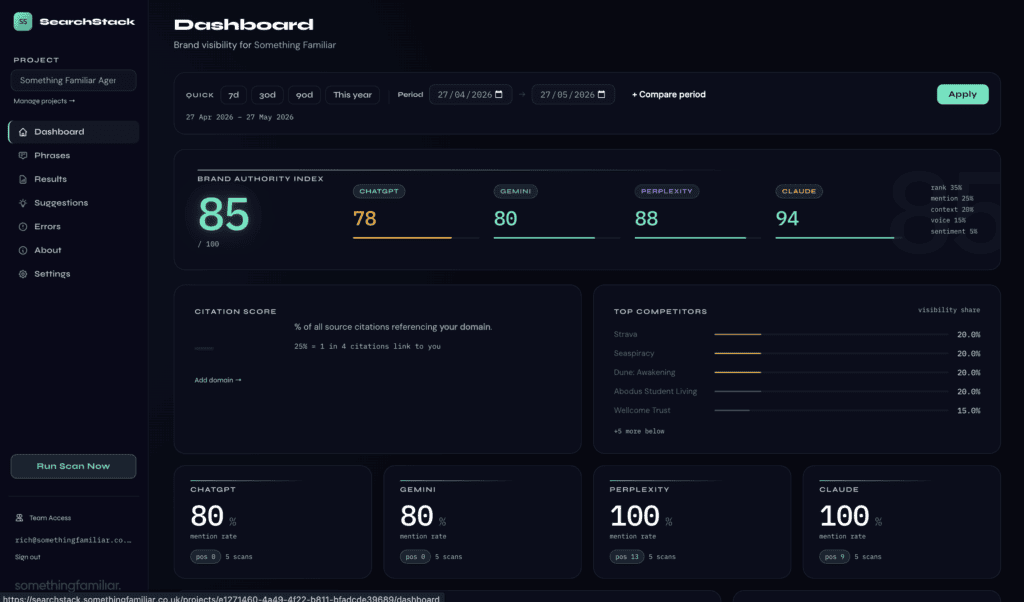Click the 27 Apr 2026 – 27 May 2026 range text

point(240,117)
